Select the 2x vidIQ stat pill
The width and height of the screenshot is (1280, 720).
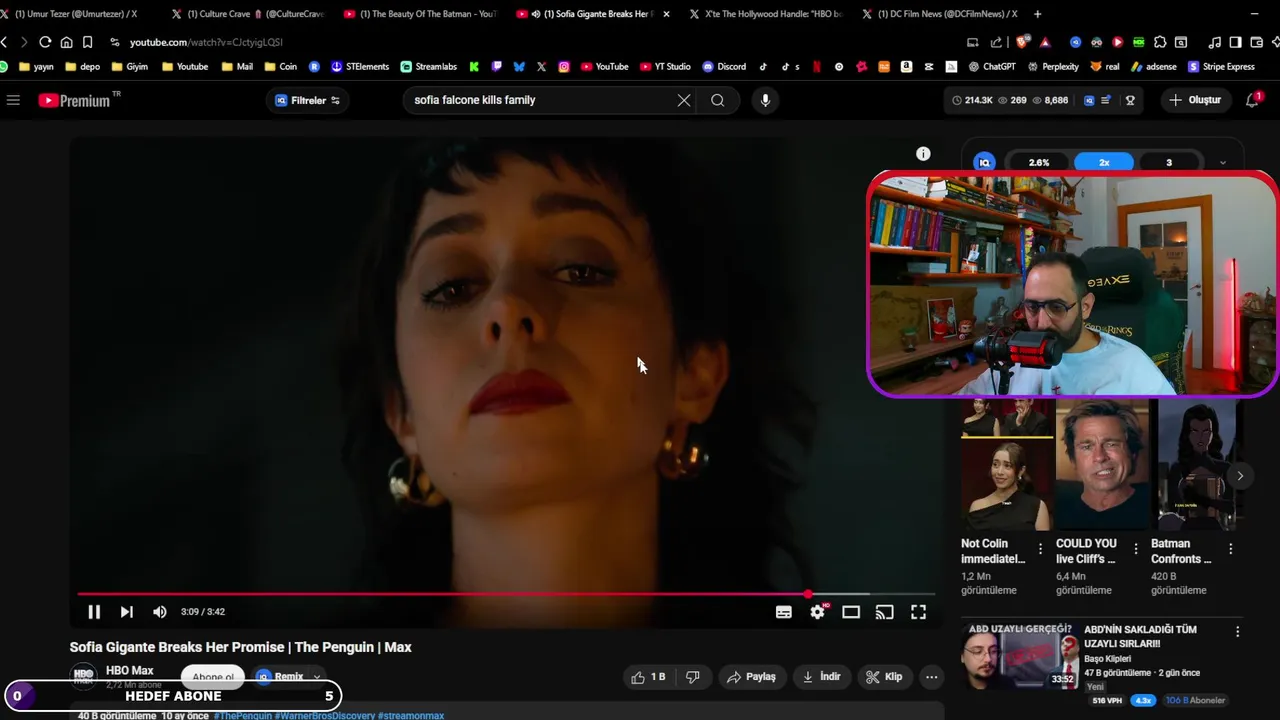pos(1104,162)
